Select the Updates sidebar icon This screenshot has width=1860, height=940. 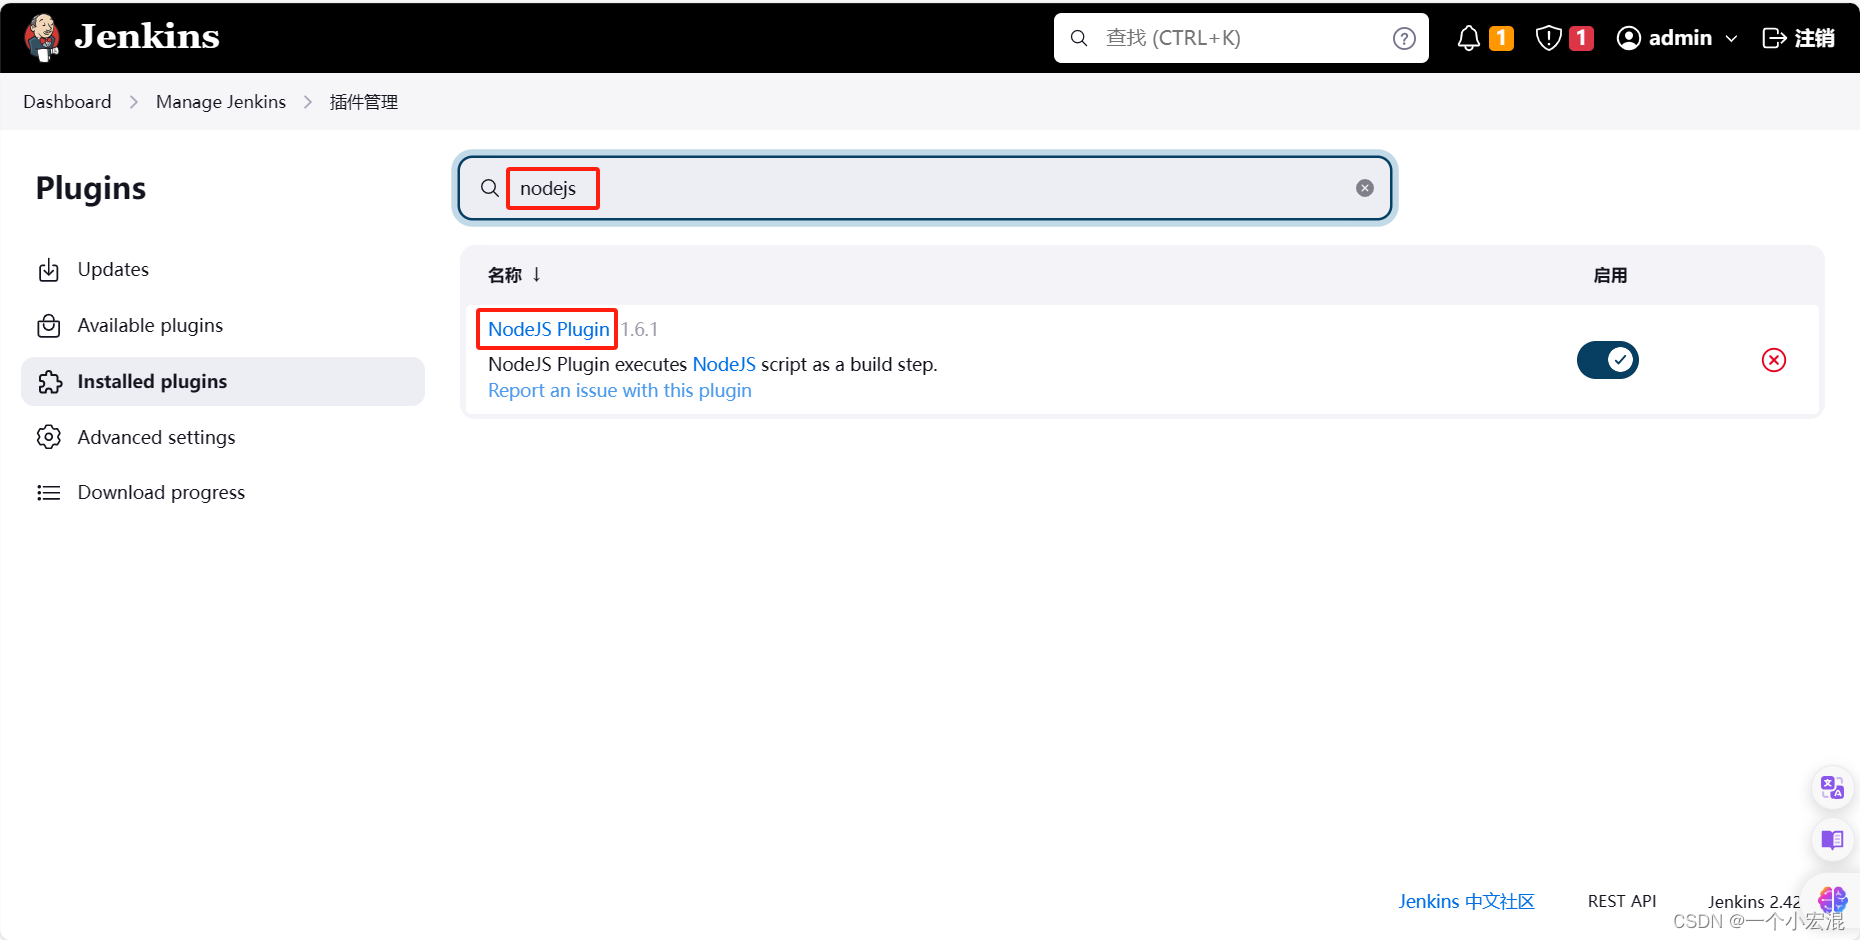49,269
